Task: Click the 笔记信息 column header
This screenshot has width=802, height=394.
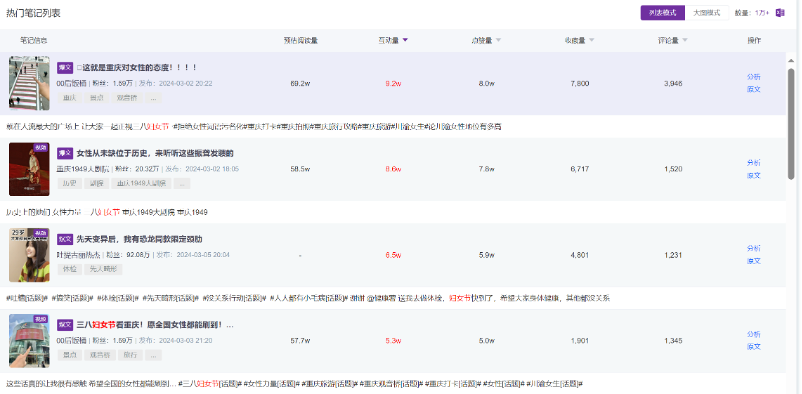Action: pos(34,40)
